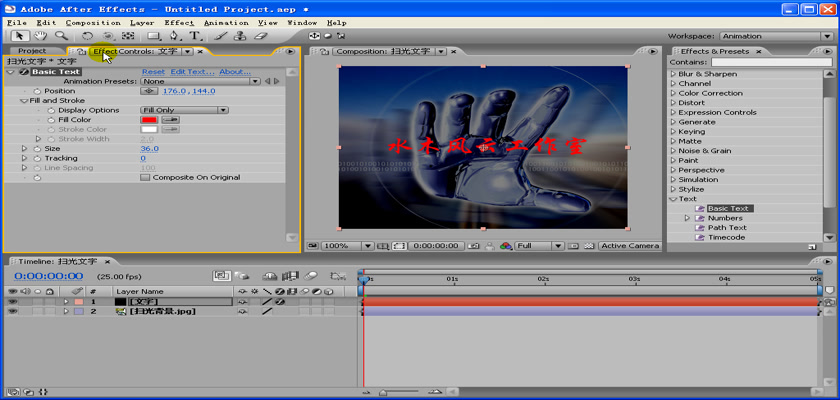Click the white Stroke Color swatch
Image resolution: width=840 pixels, height=400 pixels.
click(x=149, y=130)
